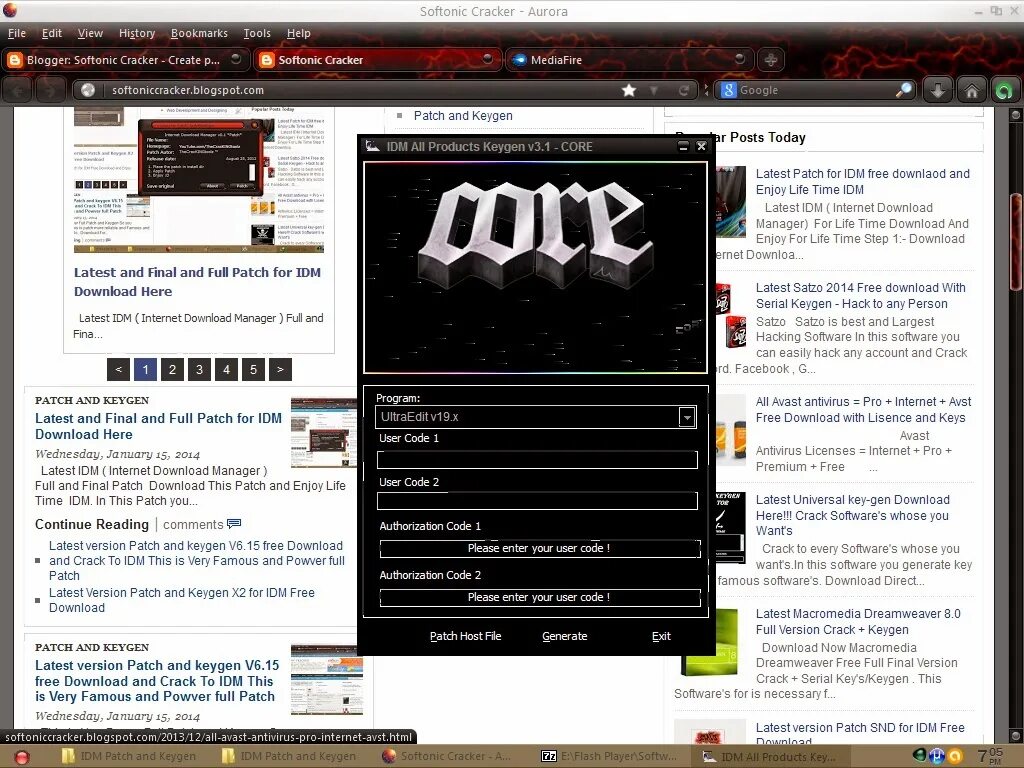This screenshot has width=1024, height=768.
Task: Open the downloads arrow toolbar icon
Action: 938,90
